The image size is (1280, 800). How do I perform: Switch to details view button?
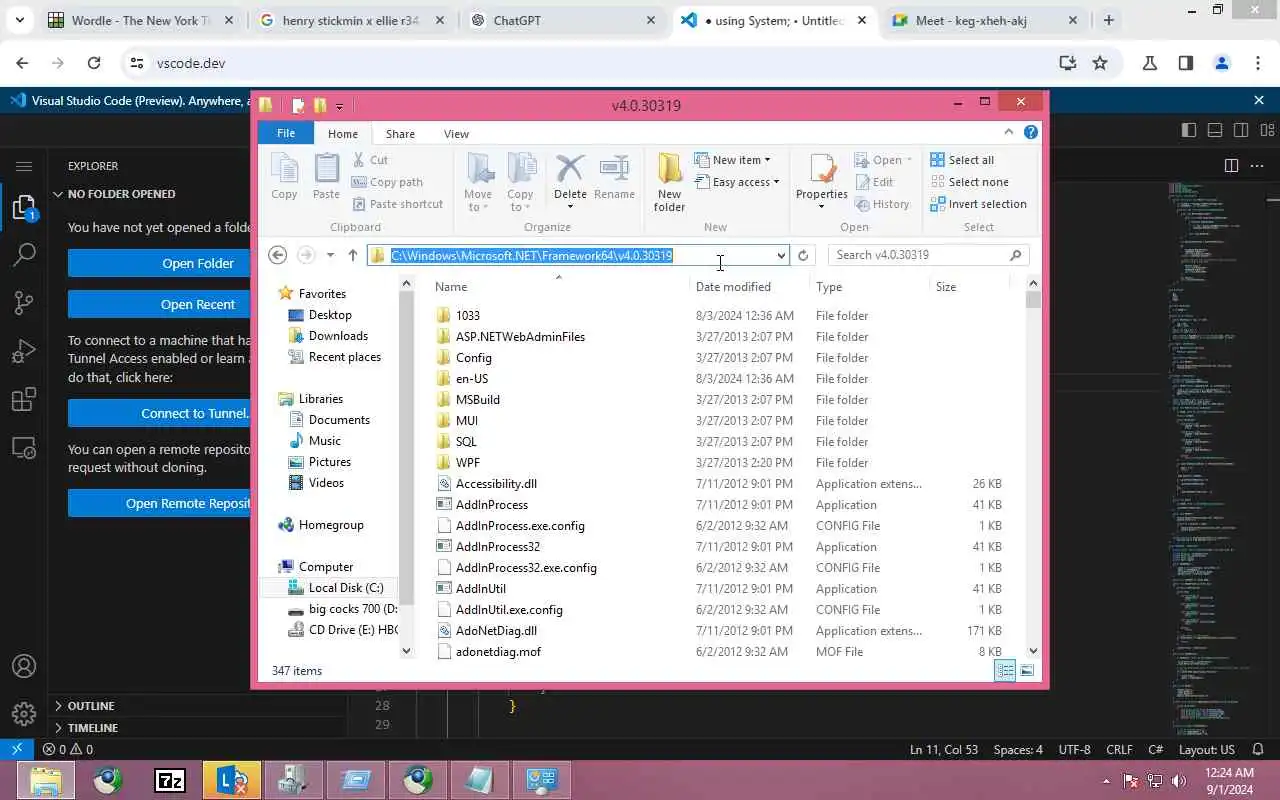coord(1005,671)
